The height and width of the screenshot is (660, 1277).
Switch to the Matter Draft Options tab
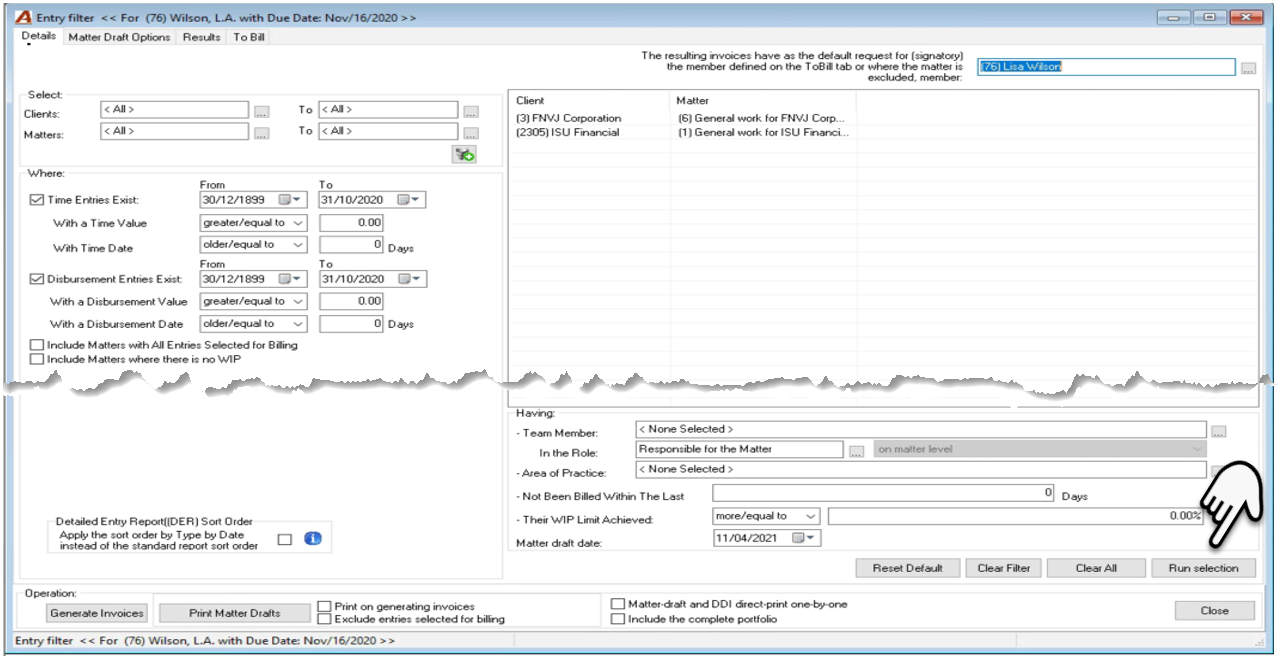119,38
